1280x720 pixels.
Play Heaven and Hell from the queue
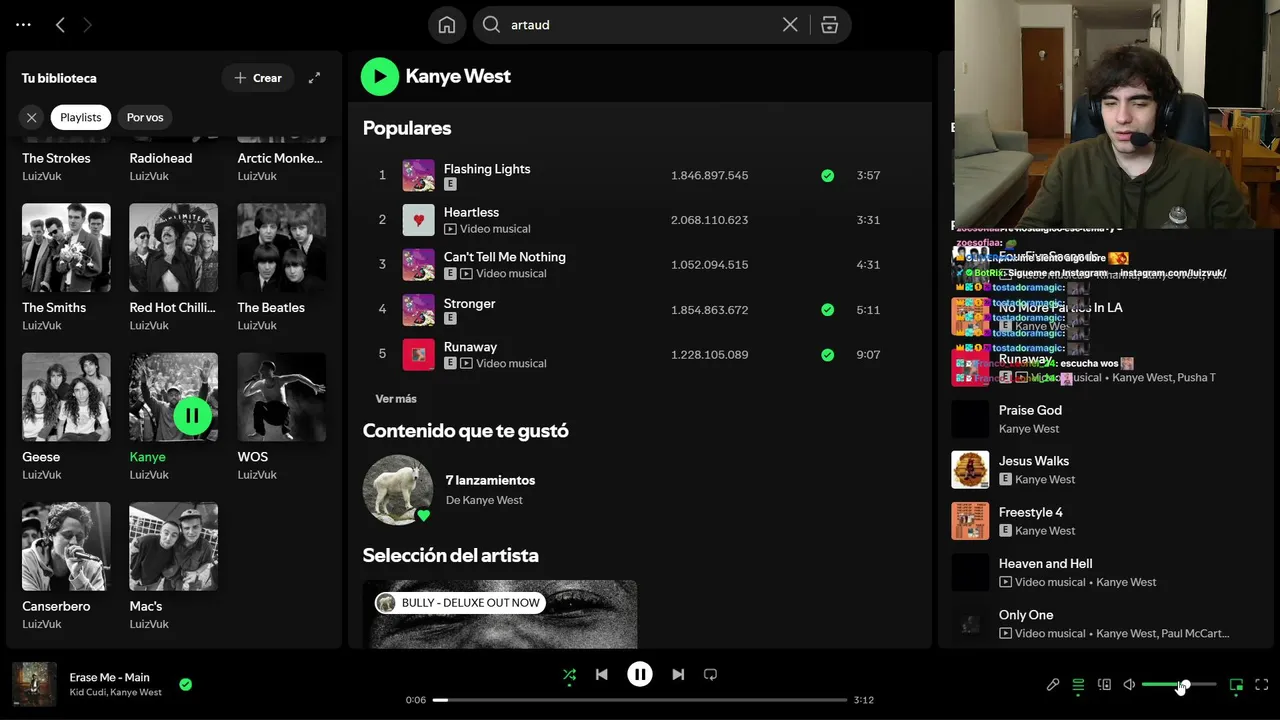tap(1045, 563)
